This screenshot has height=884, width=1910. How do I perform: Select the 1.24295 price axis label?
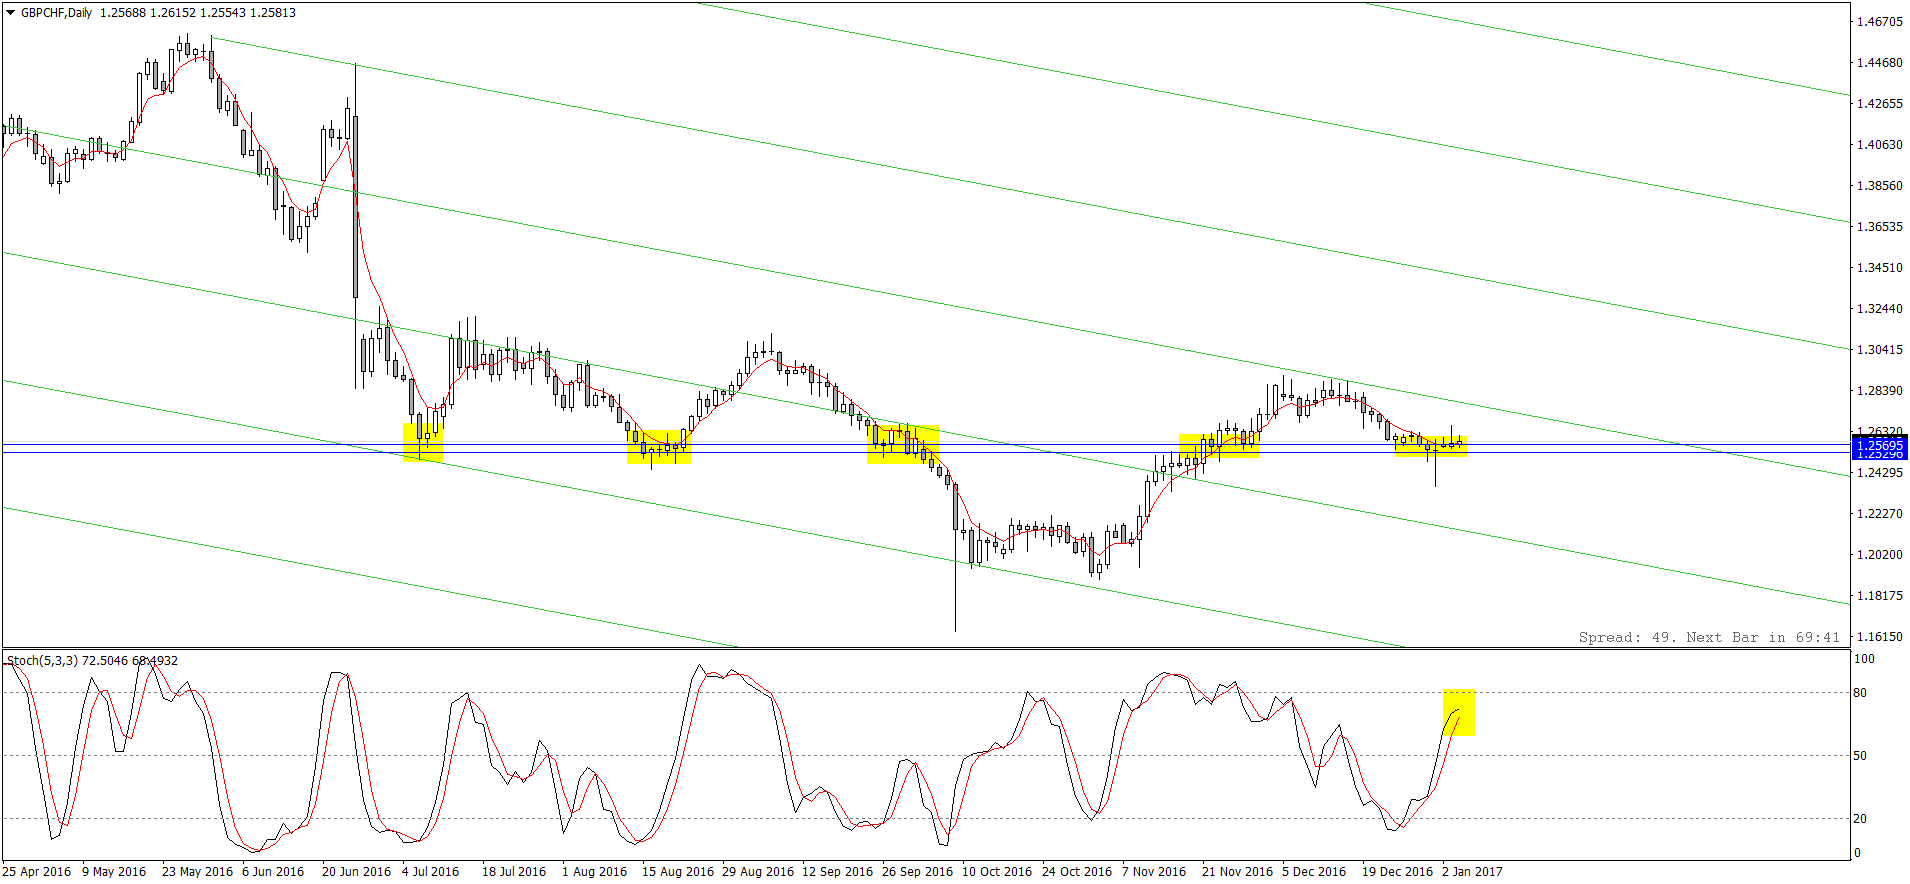click(x=1879, y=472)
